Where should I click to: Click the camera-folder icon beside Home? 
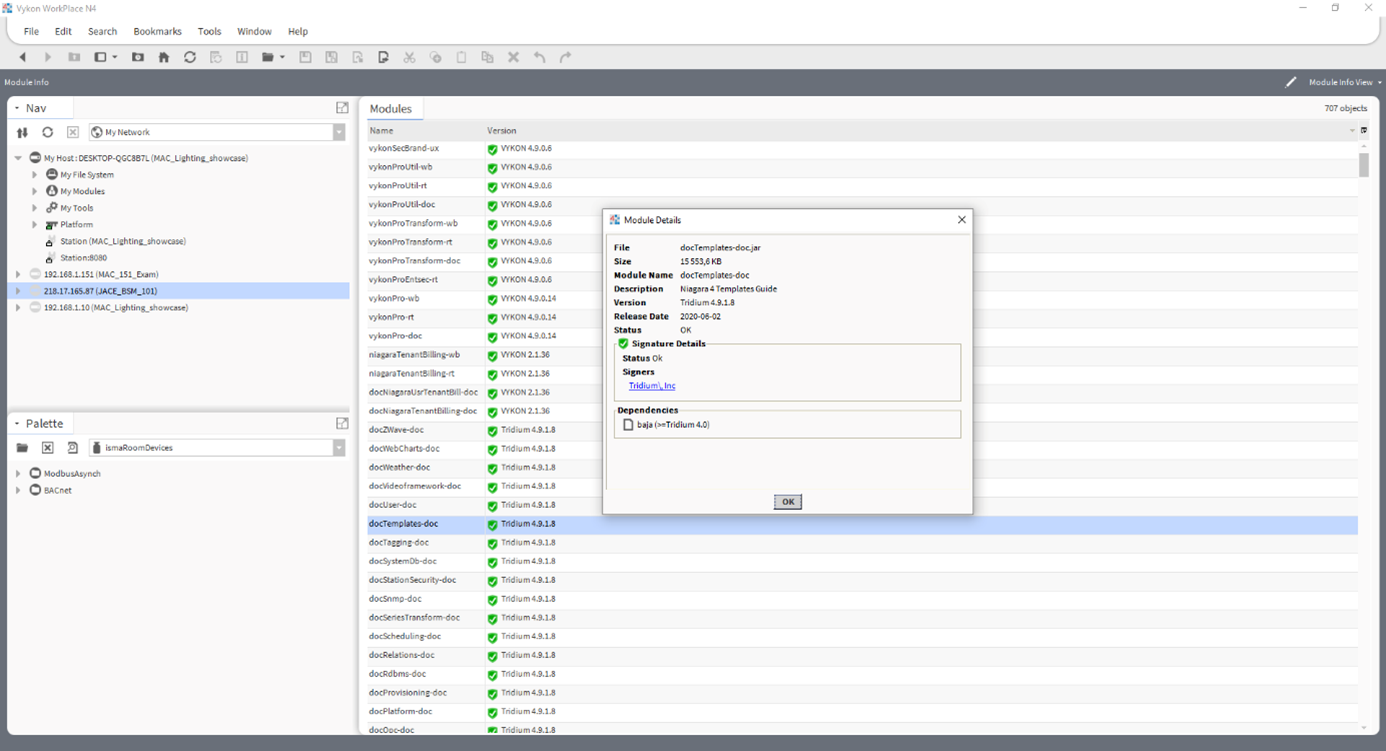(x=138, y=57)
